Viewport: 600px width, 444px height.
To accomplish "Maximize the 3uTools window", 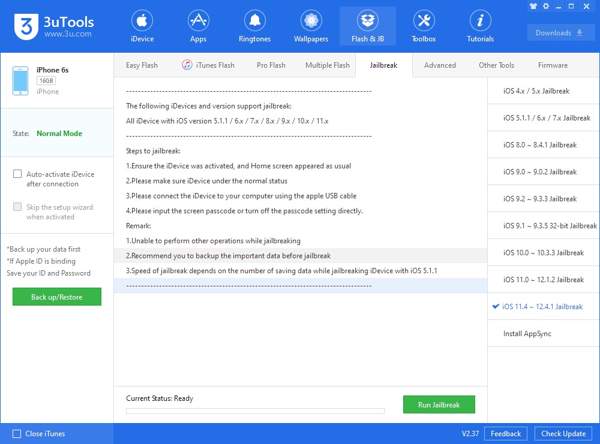I will pyautogui.click(x=571, y=6).
